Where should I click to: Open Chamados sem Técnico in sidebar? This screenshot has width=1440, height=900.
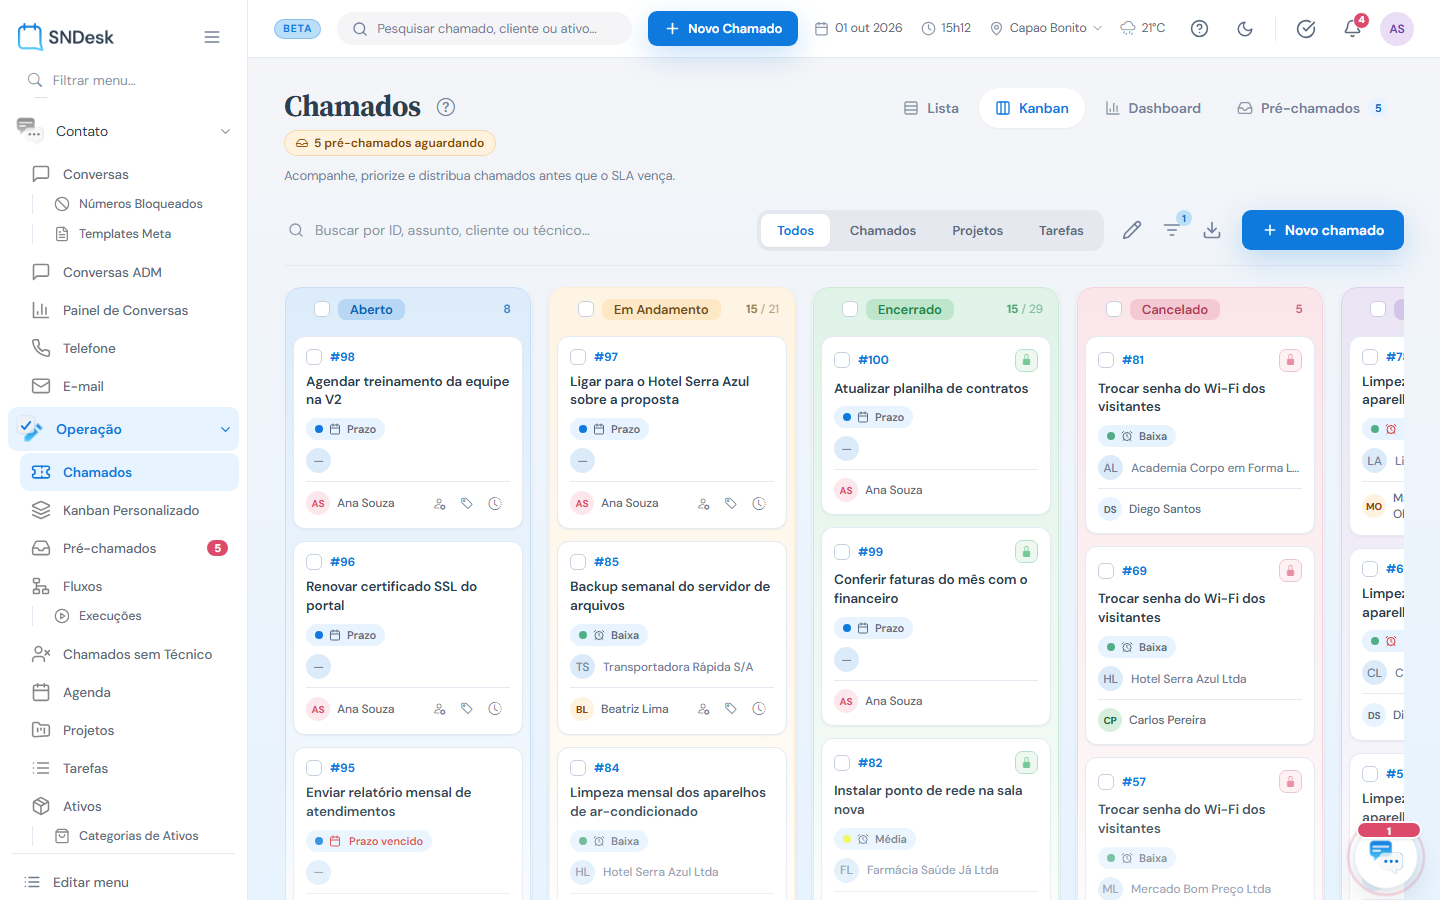[x=129, y=654]
